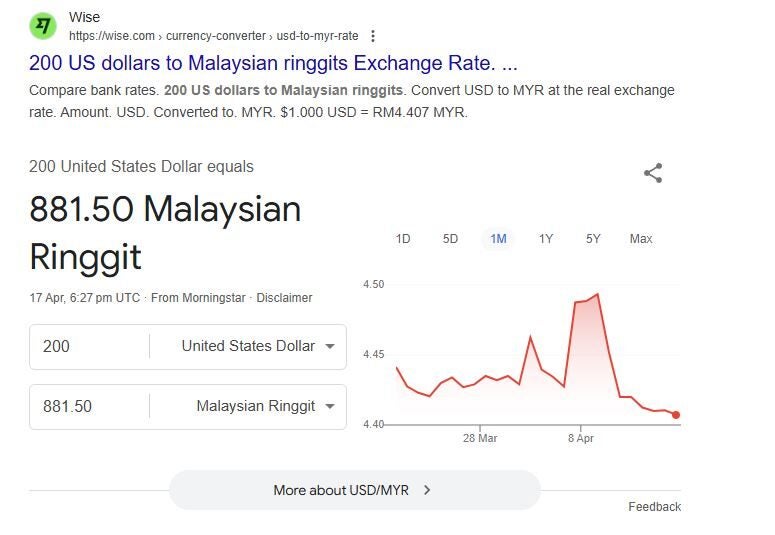This screenshot has width=775, height=535.
Task: Click the chevron in More about USD/MYR
Action: (427, 490)
